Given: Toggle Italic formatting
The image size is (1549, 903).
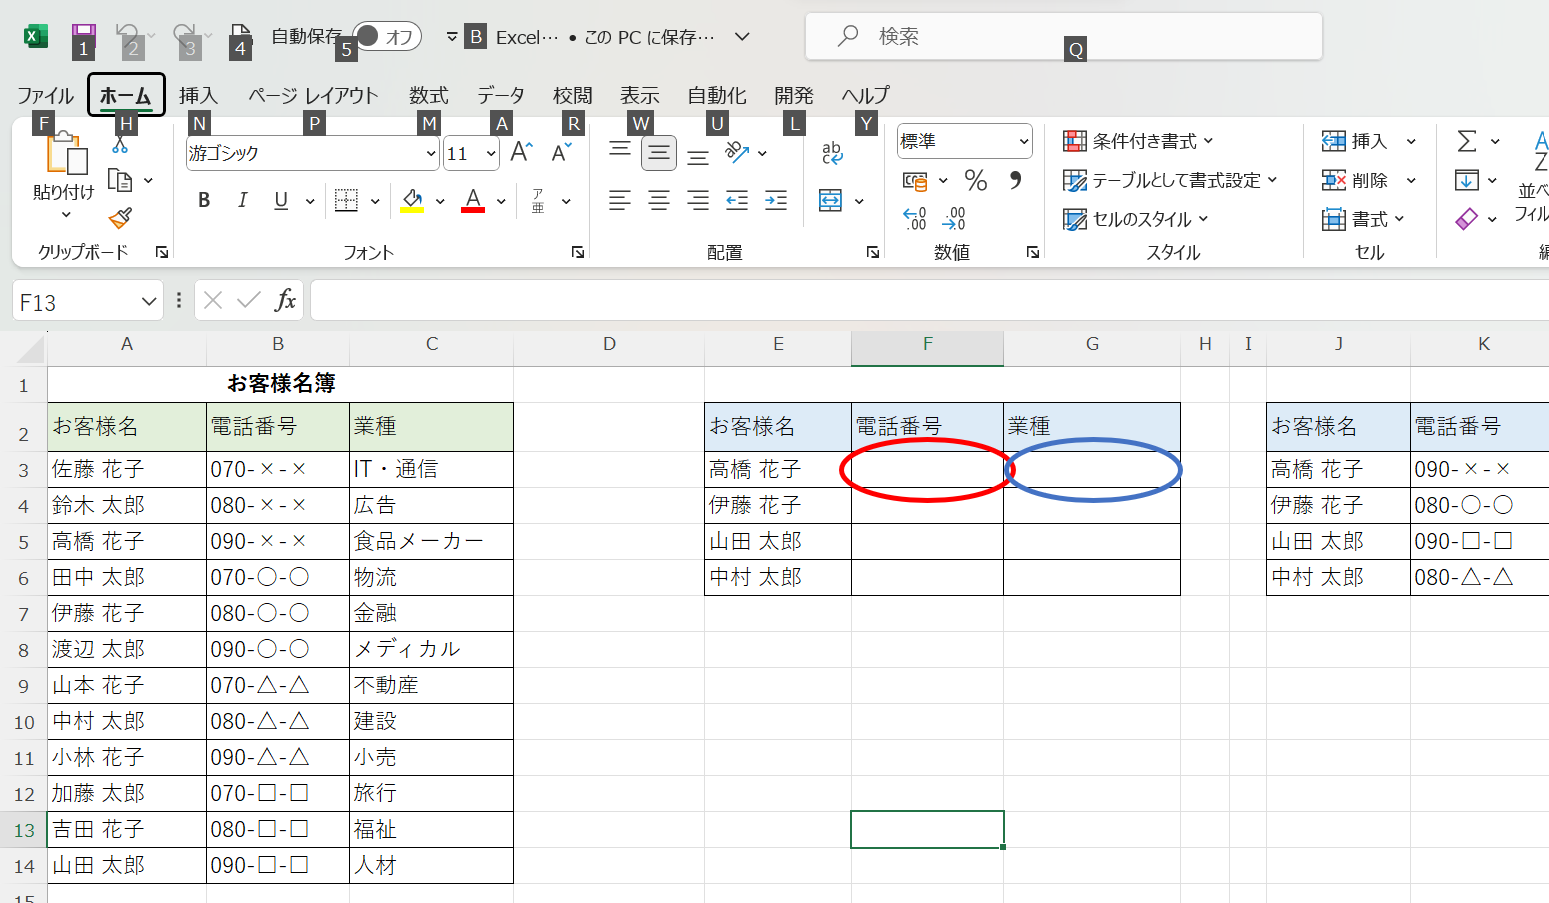Looking at the screenshot, I should [x=242, y=200].
